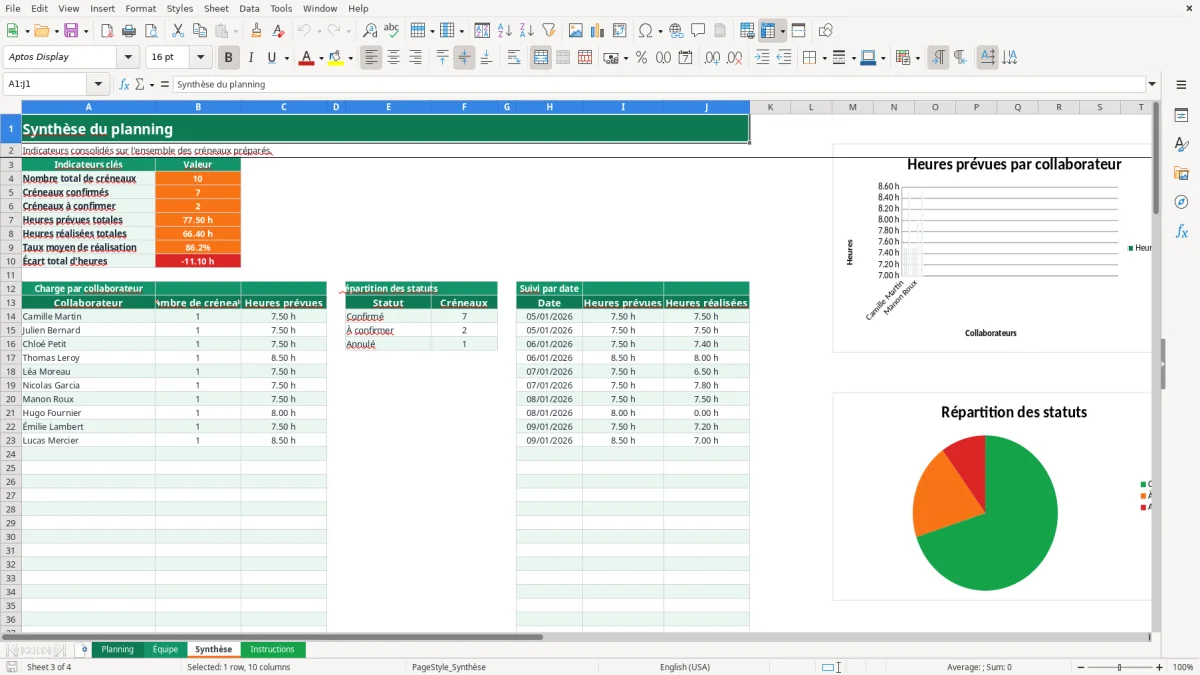Apply the red font color swatch
The height and width of the screenshot is (675, 1200).
pyautogui.click(x=305, y=59)
